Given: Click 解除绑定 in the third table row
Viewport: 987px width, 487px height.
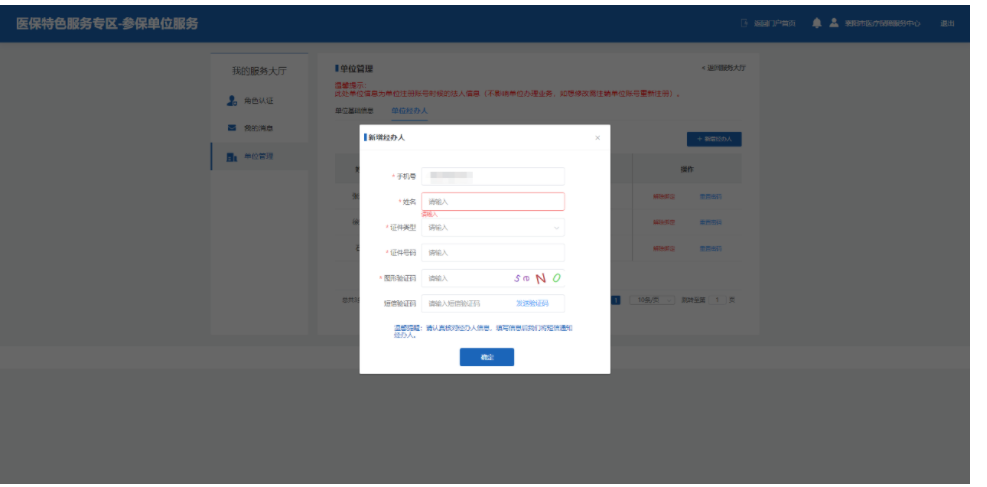Looking at the screenshot, I should 664,249.
